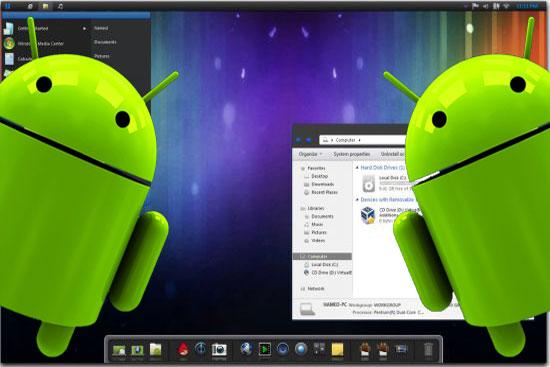Click the Explorer forward arrow button
550x367 pixels.
point(308,140)
